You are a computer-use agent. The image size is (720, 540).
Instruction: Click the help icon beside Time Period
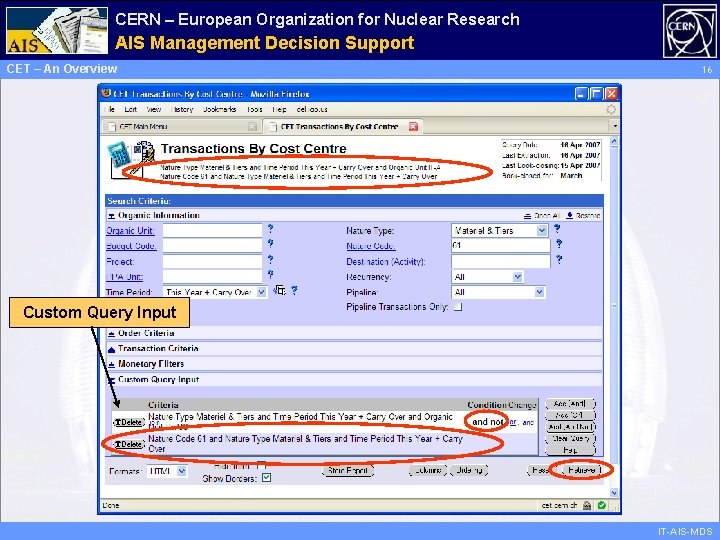(294, 290)
